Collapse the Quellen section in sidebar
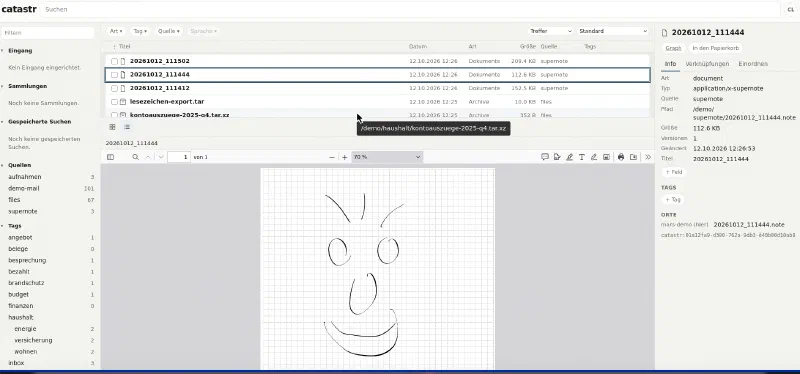The height and width of the screenshot is (374, 800). (x=19, y=165)
